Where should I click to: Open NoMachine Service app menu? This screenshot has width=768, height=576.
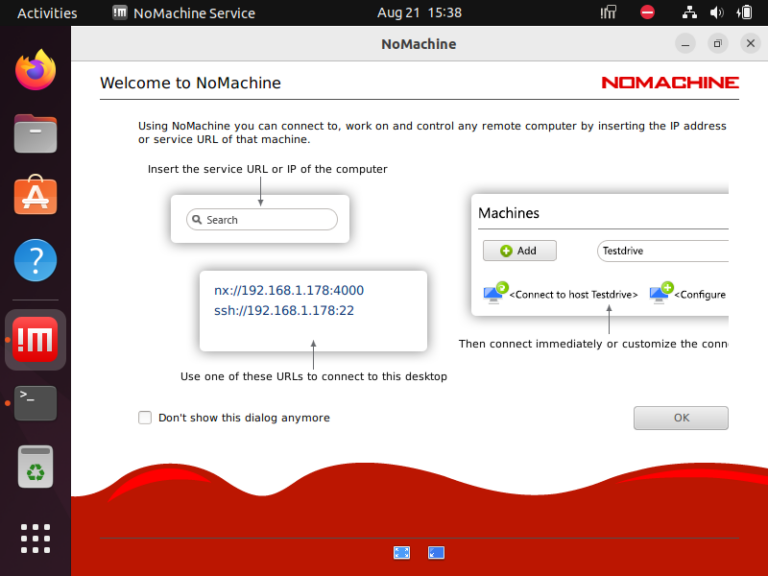pos(184,13)
